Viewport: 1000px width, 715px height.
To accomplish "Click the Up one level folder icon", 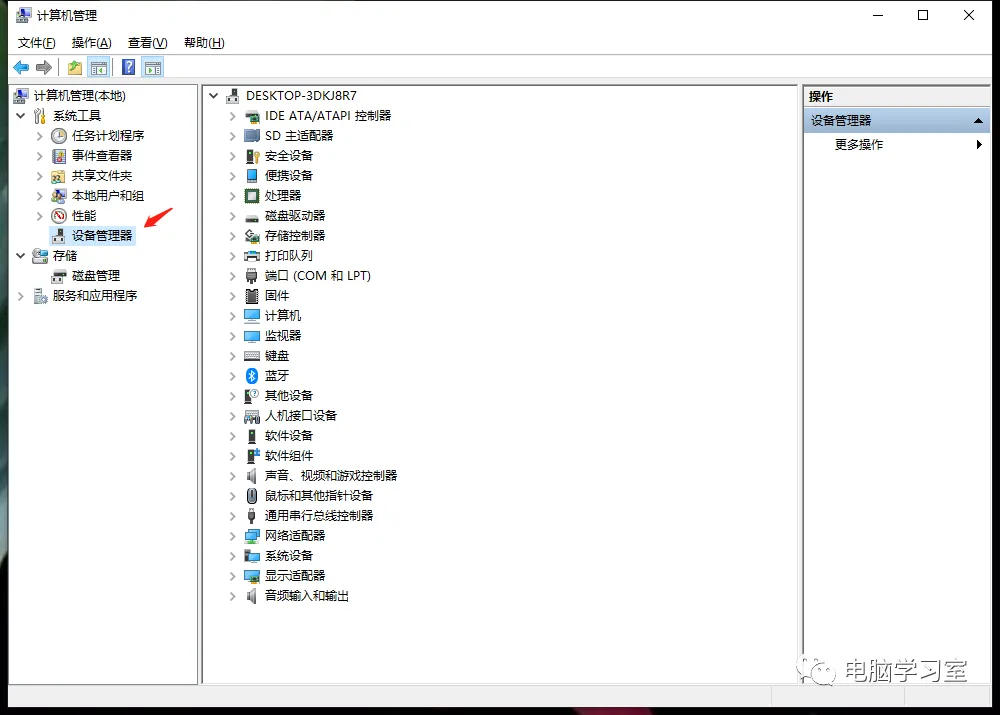I will click(x=75, y=68).
